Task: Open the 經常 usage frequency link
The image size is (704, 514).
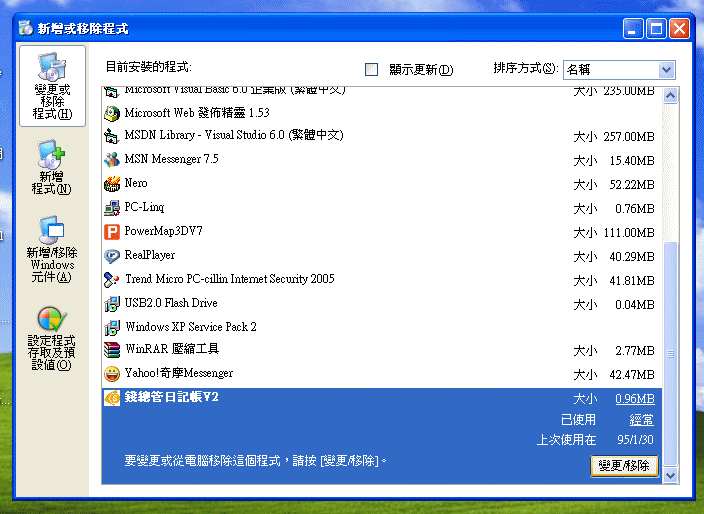Action: coord(641,420)
